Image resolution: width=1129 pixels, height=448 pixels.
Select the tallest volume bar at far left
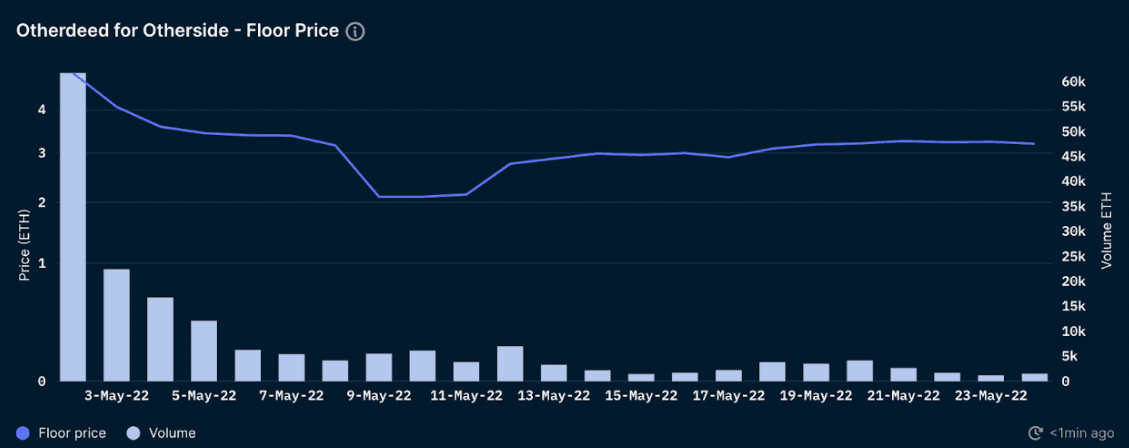[73, 226]
